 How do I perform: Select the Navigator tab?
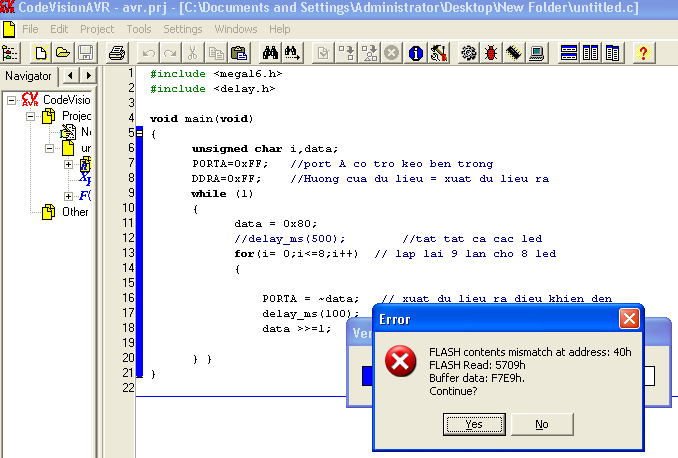(x=28, y=76)
